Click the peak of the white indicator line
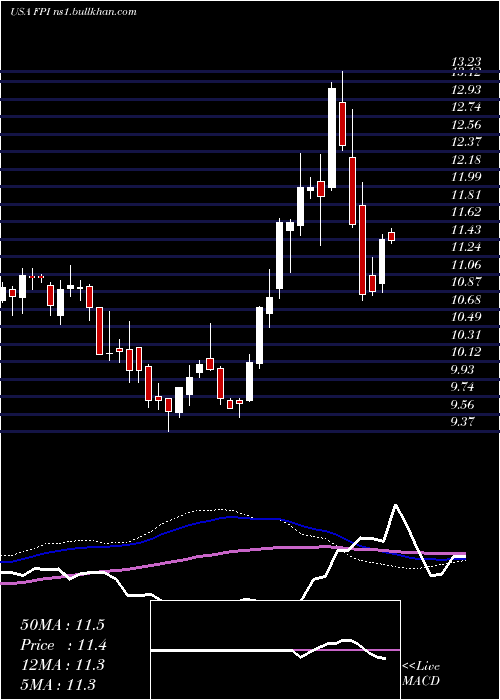500x700 pixels. pyautogui.click(x=396, y=505)
